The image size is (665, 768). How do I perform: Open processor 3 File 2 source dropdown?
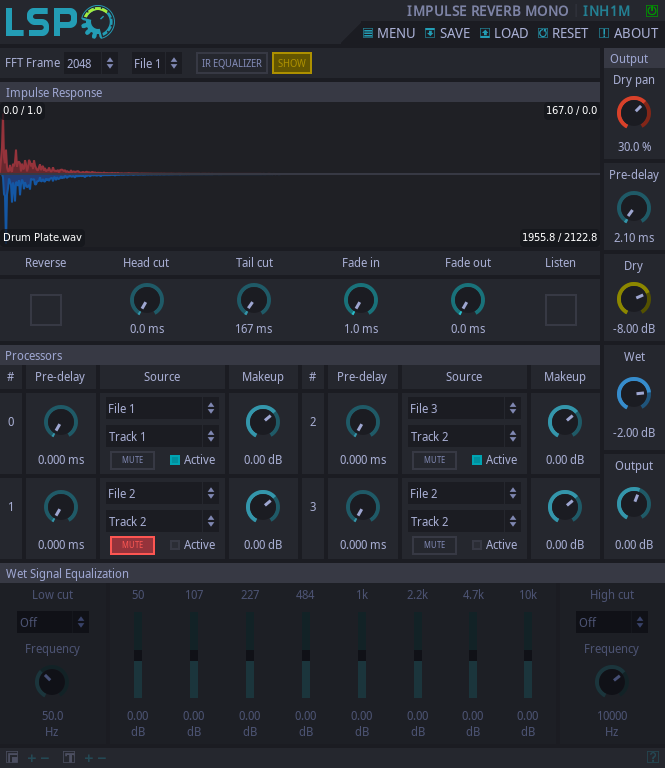(x=464, y=494)
